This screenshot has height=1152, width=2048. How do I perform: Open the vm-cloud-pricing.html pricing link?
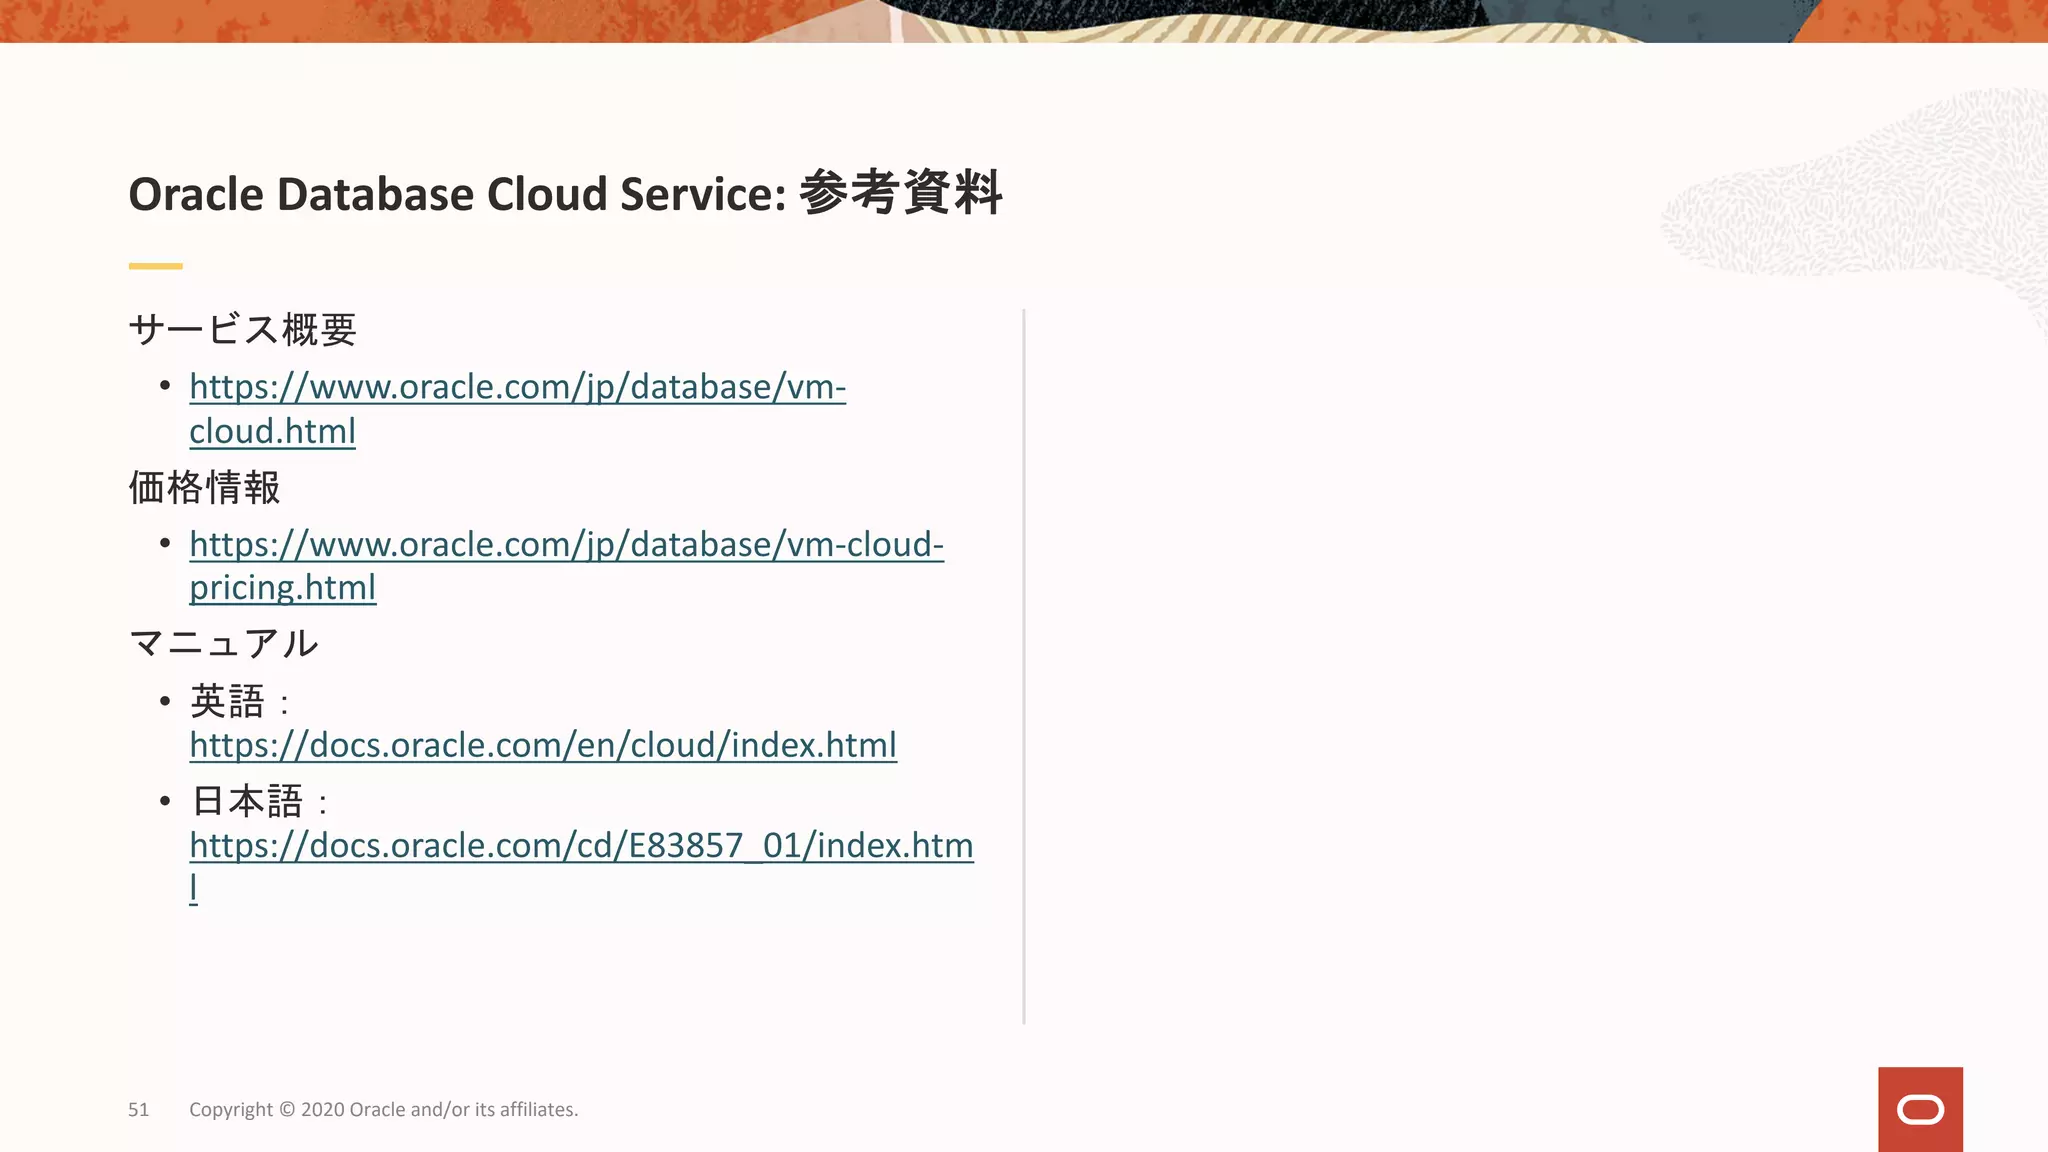point(566,566)
